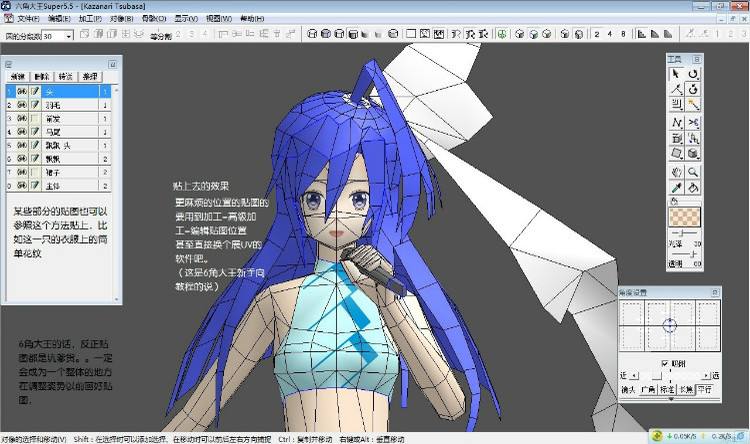750x444 pixels.
Task: Switch to second shaded cube display mode
Action: click(326, 34)
